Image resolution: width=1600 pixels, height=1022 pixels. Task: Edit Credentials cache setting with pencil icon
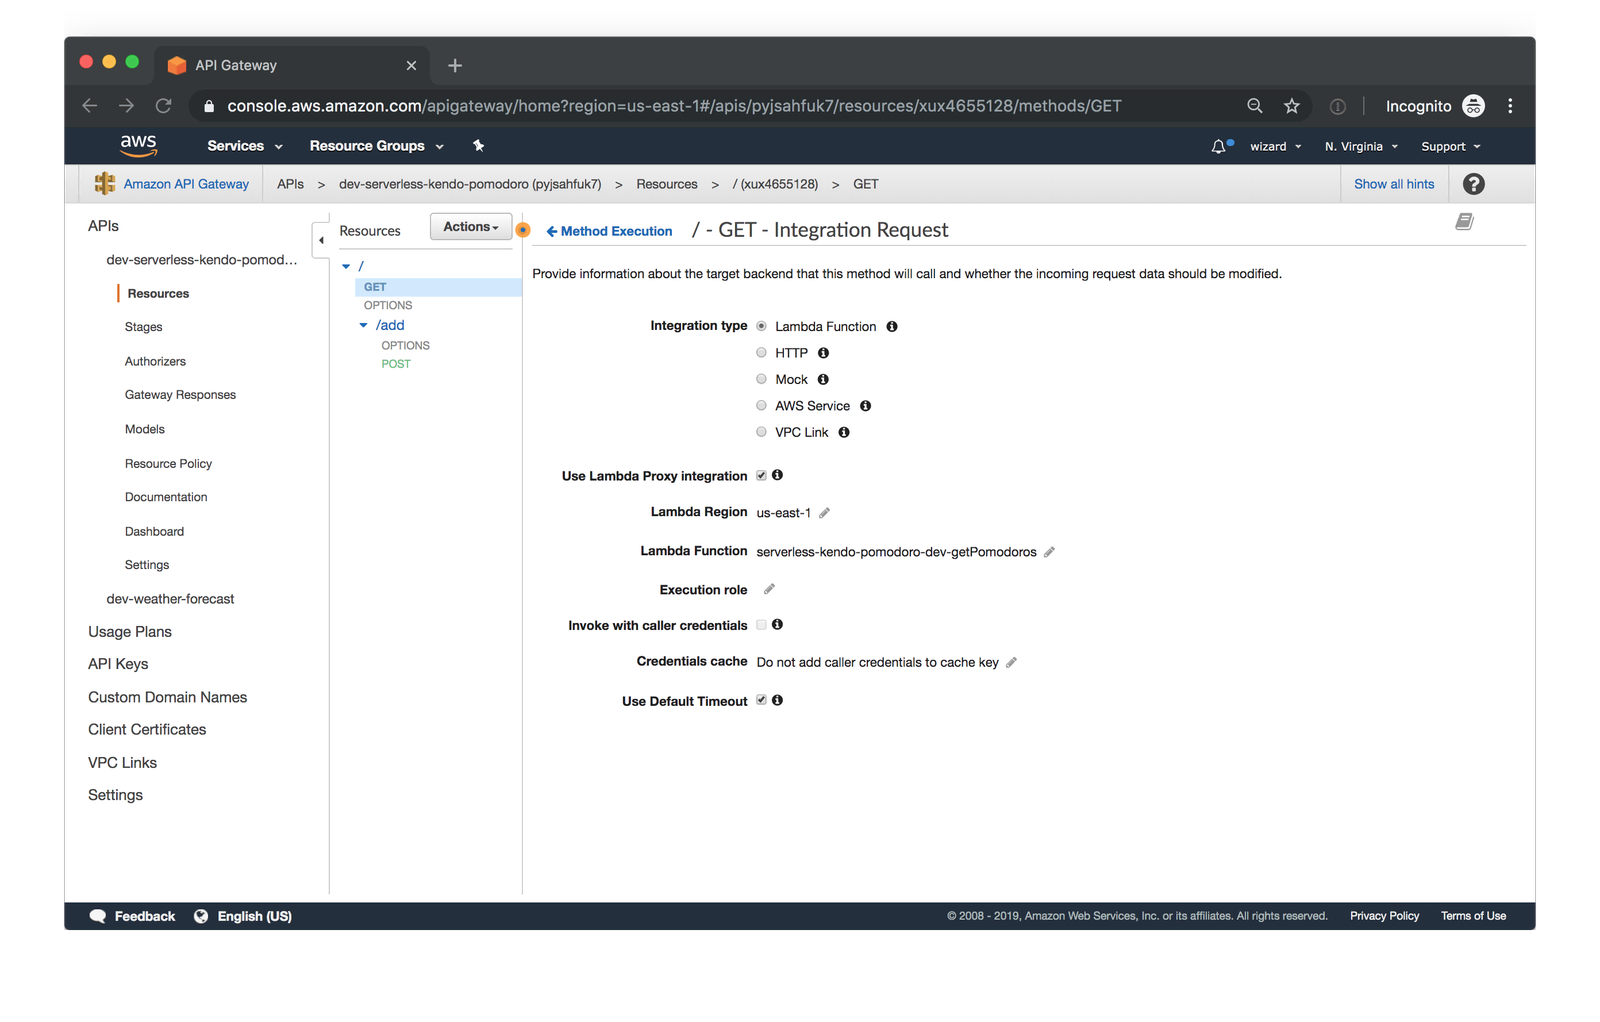(x=1011, y=663)
